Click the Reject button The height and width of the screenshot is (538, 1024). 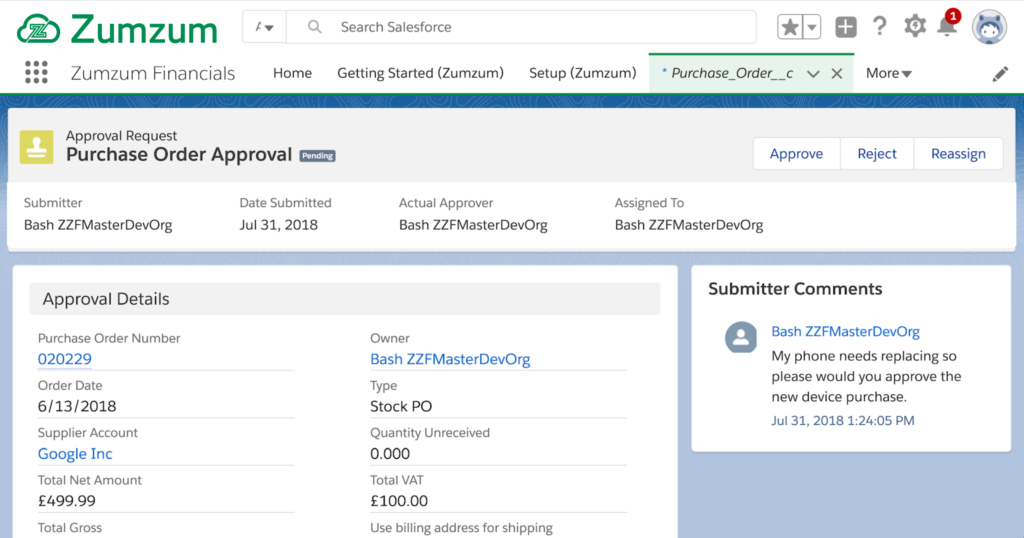pos(877,153)
